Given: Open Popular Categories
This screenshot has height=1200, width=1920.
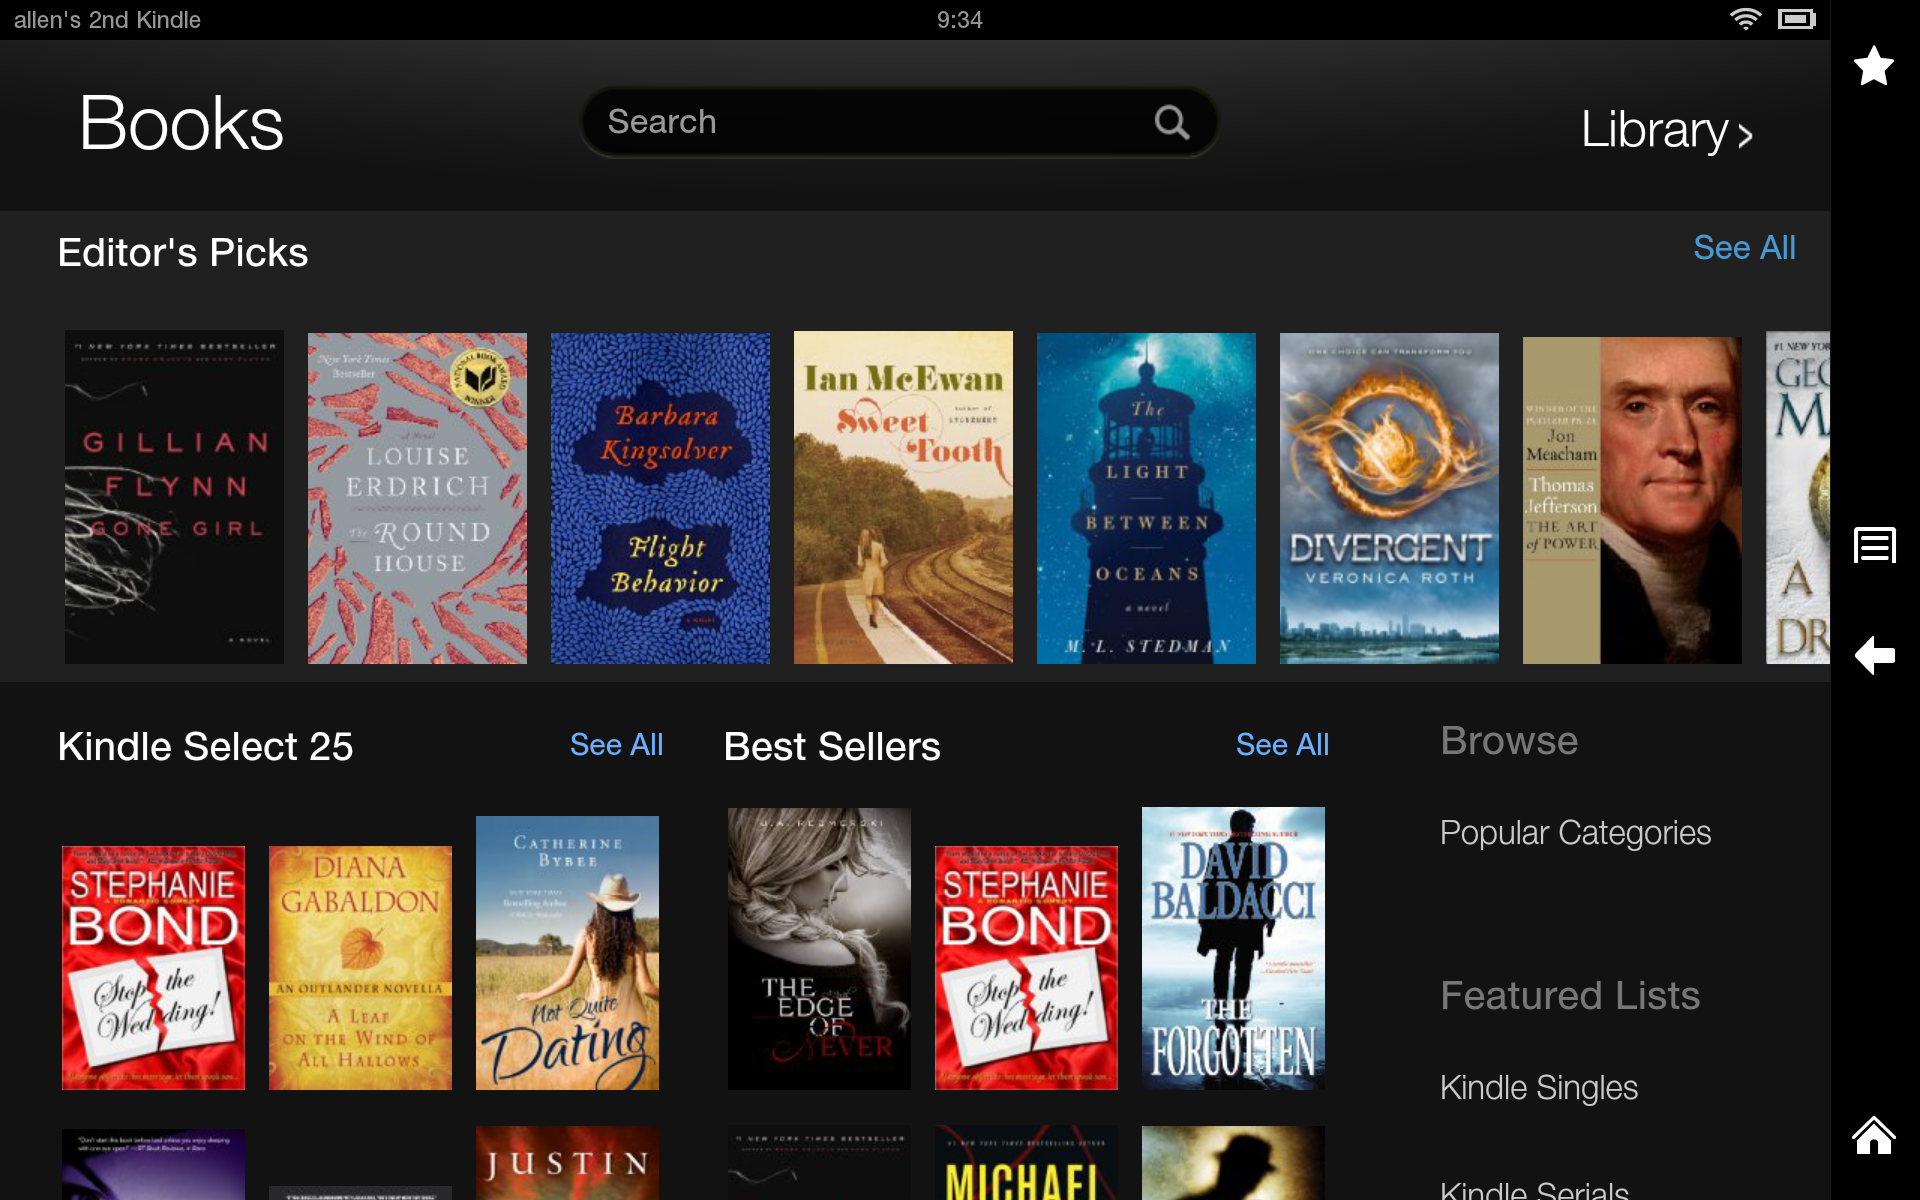Looking at the screenshot, I should coord(1575,833).
